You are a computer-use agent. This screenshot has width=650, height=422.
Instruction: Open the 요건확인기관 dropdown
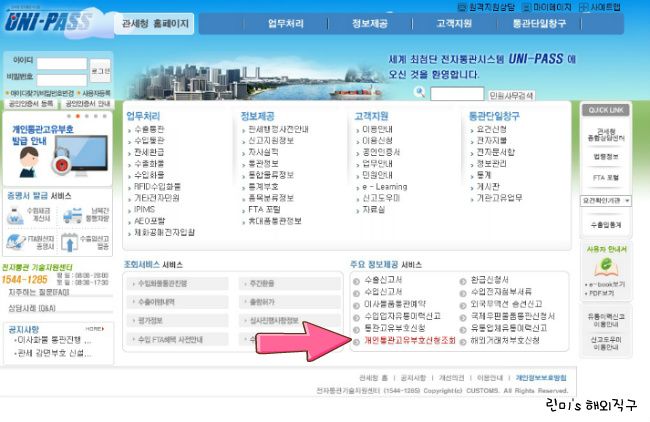pos(606,201)
